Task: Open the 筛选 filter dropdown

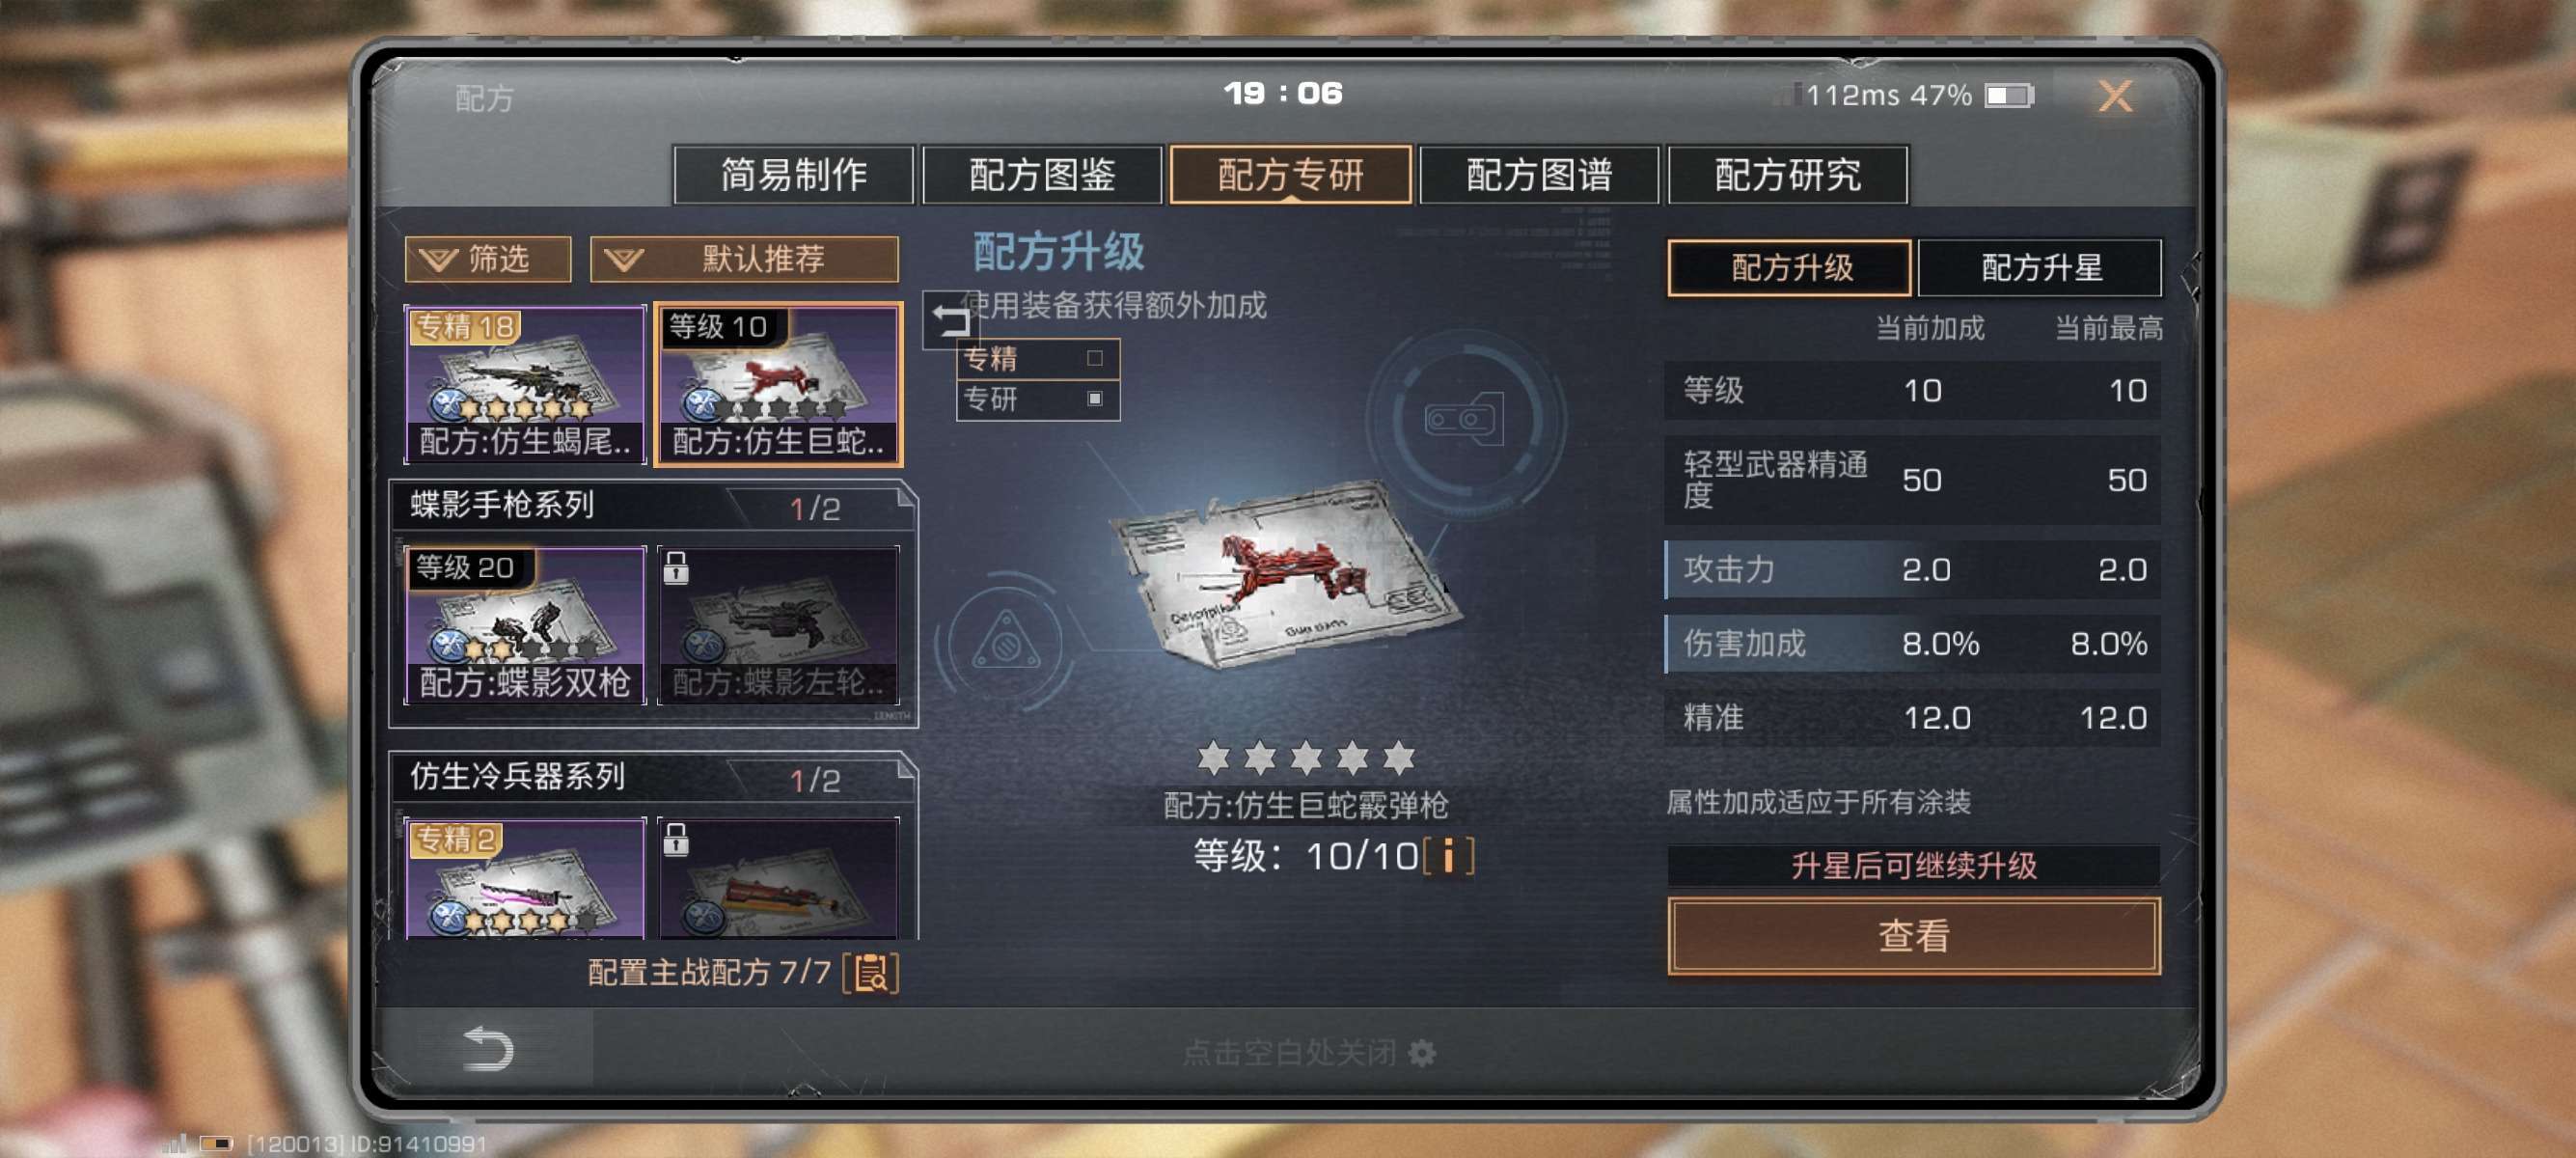Action: pyautogui.click(x=488, y=259)
